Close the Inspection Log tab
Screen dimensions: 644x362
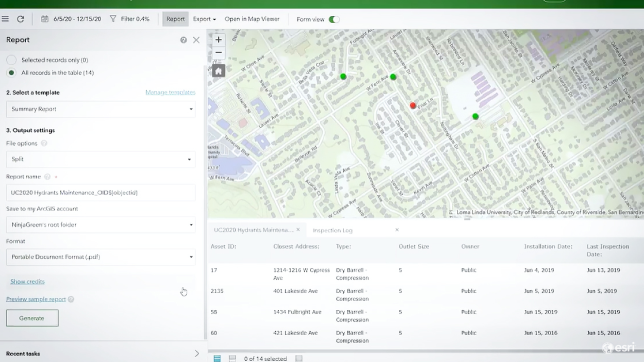pos(397,230)
